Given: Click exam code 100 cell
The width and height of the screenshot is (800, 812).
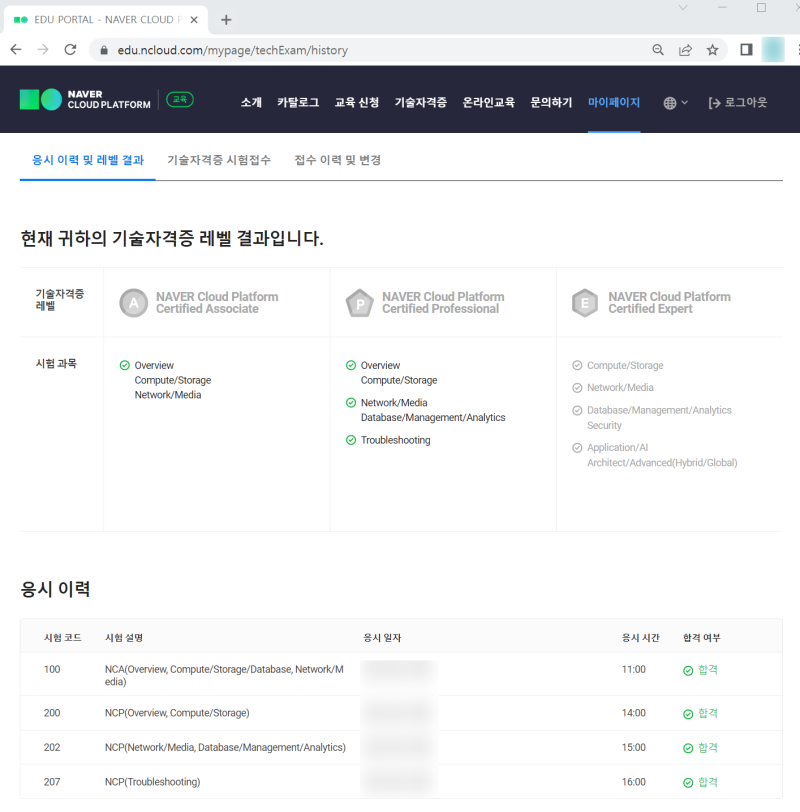Looking at the screenshot, I should tap(52, 669).
